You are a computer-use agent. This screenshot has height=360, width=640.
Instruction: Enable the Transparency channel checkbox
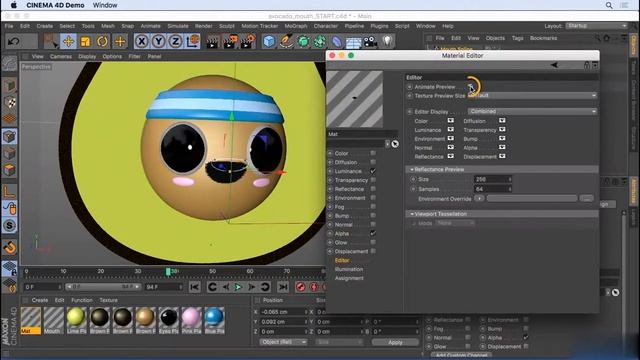[373, 180]
